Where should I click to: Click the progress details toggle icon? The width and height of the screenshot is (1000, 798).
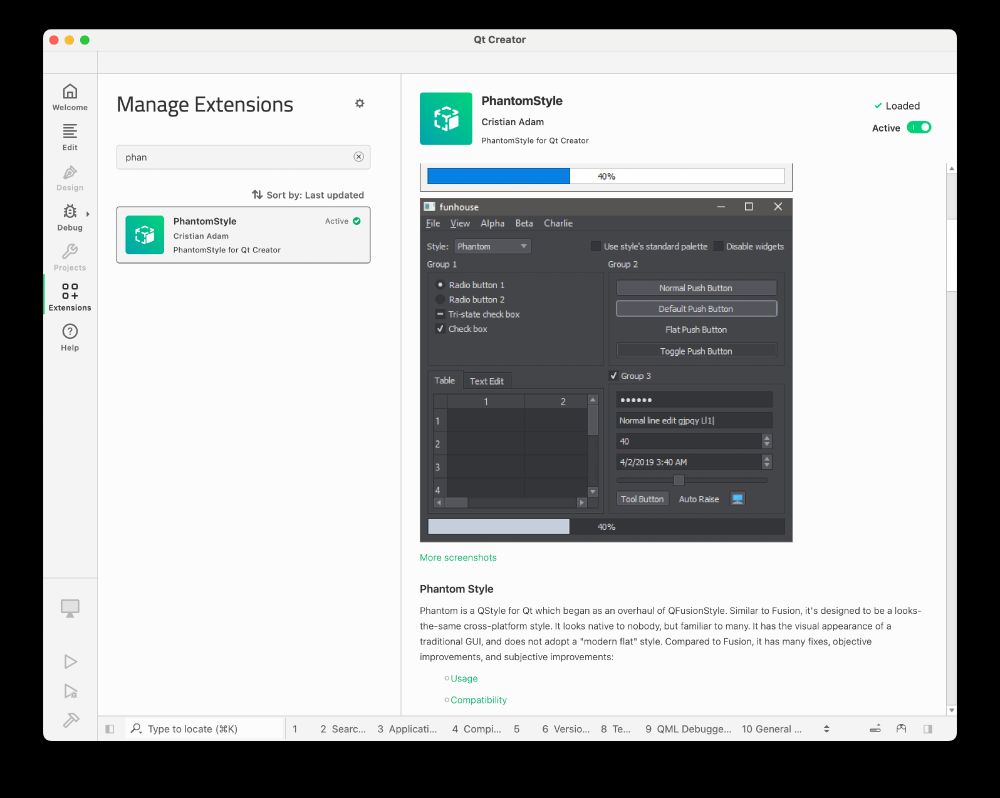[x=875, y=728]
